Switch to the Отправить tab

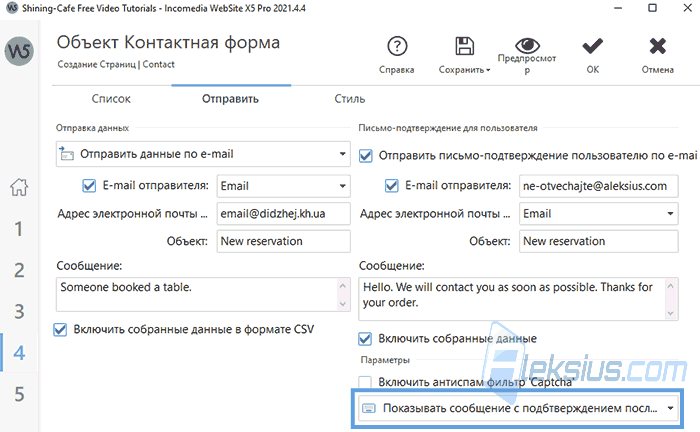point(230,99)
